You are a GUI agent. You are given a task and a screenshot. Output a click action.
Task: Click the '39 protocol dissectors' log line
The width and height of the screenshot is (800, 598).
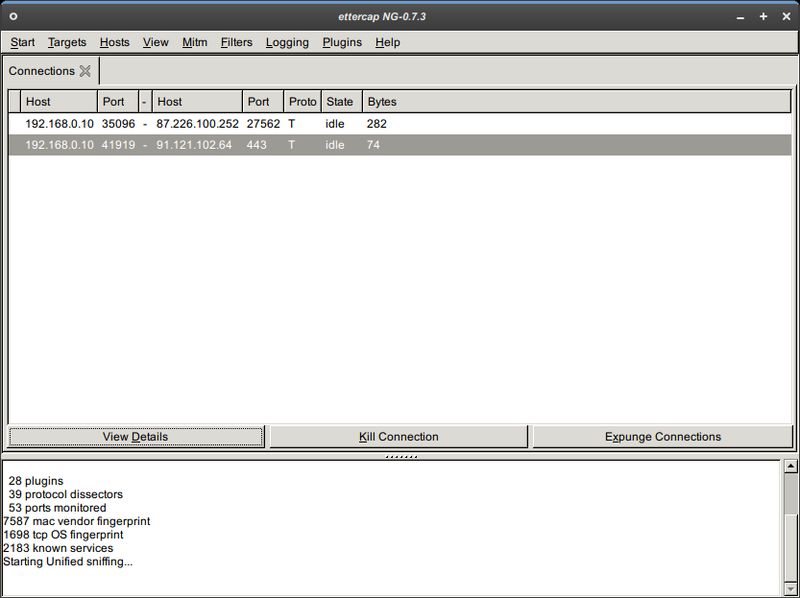pos(65,494)
